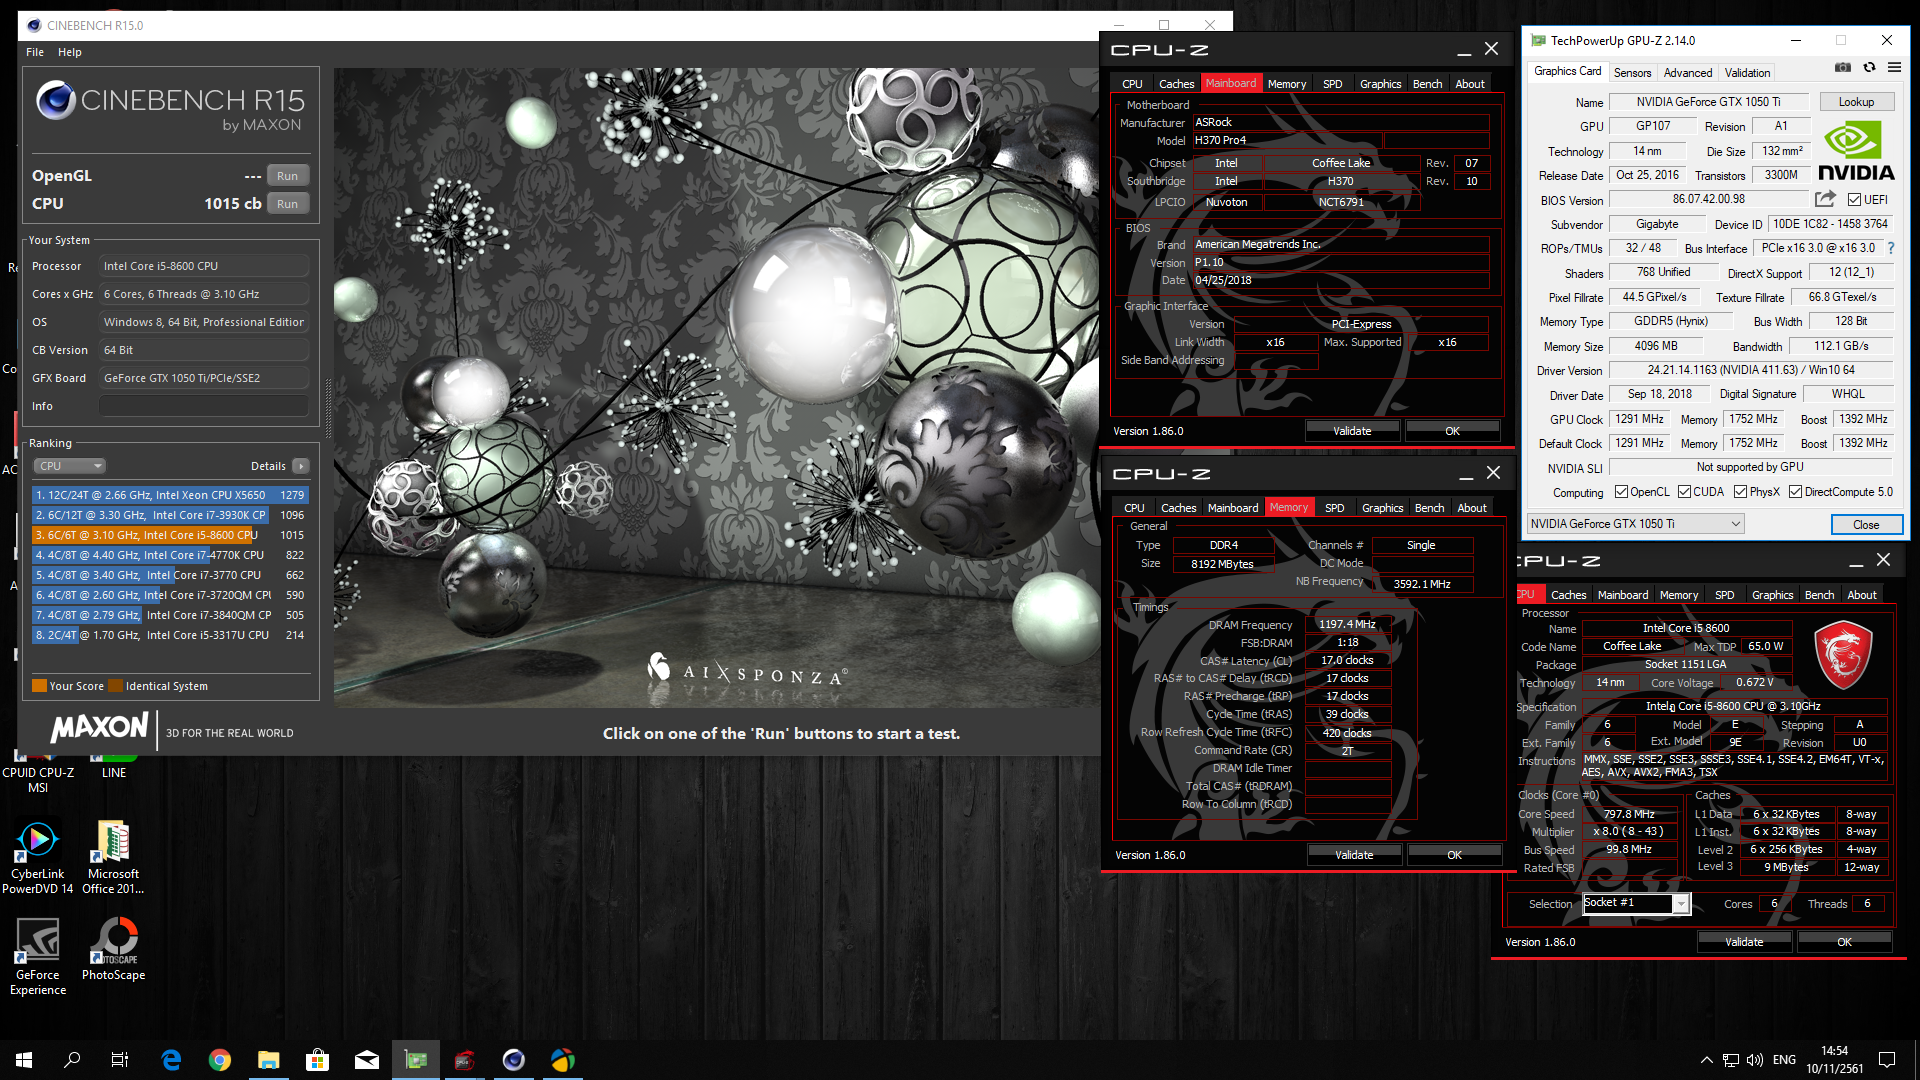
Task: Click the system clock showing 14:54
Action: click(1834, 1051)
